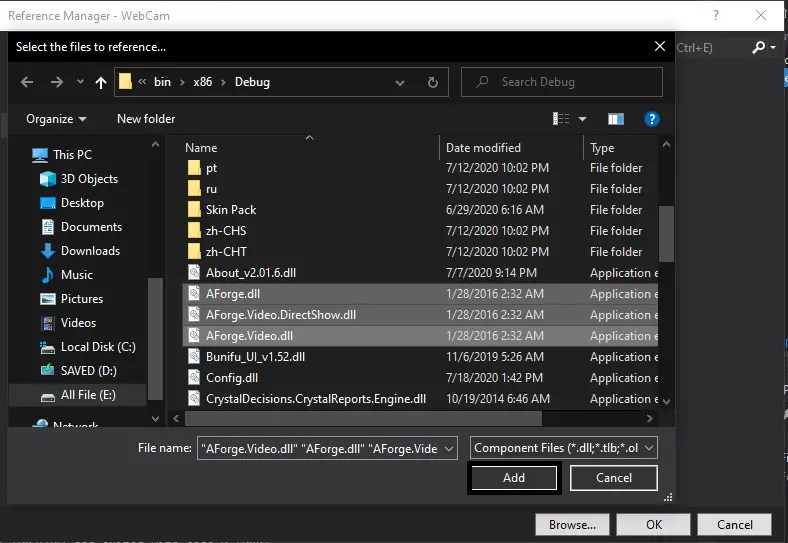Open Local Disk (C:) drive
The image size is (788, 543).
pyautogui.click(x=87, y=347)
